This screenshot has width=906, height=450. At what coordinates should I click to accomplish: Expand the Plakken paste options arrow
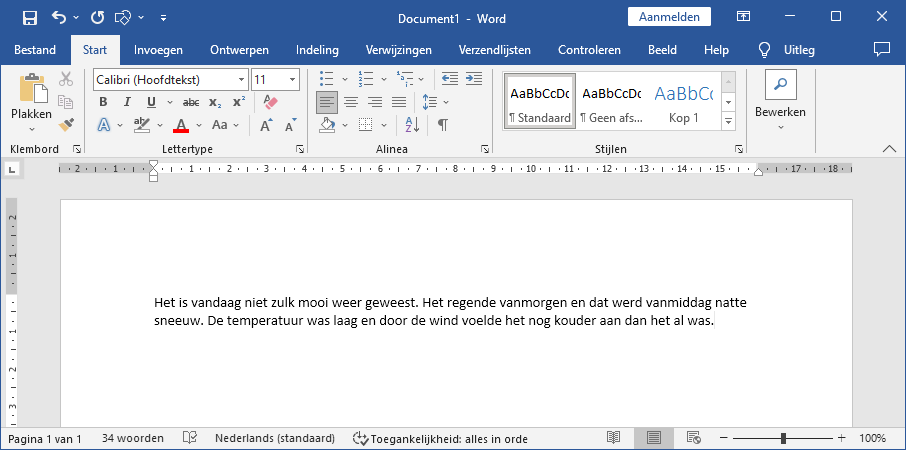(x=31, y=128)
